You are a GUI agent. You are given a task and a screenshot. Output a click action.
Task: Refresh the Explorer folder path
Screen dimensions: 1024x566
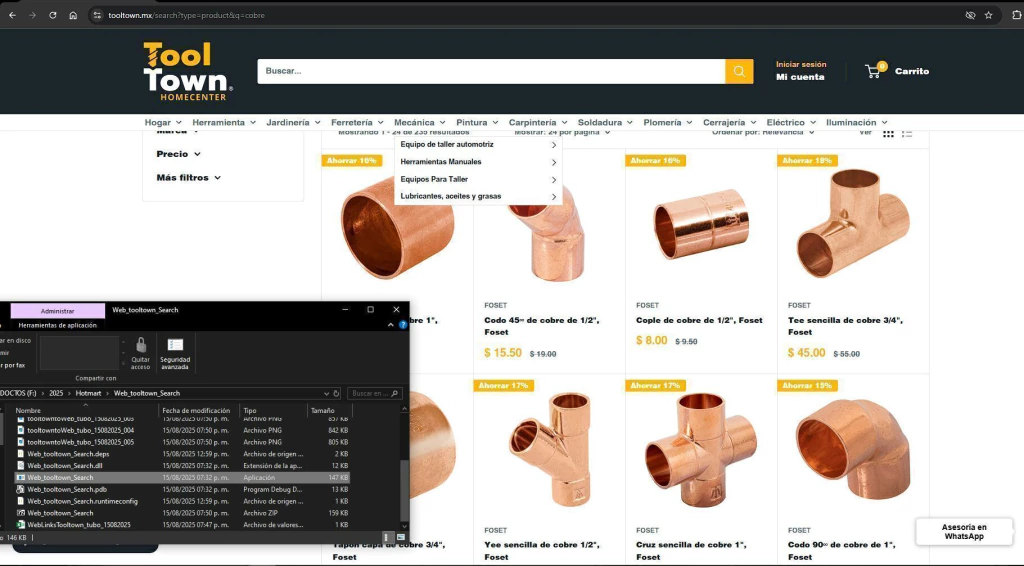click(x=336, y=393)
